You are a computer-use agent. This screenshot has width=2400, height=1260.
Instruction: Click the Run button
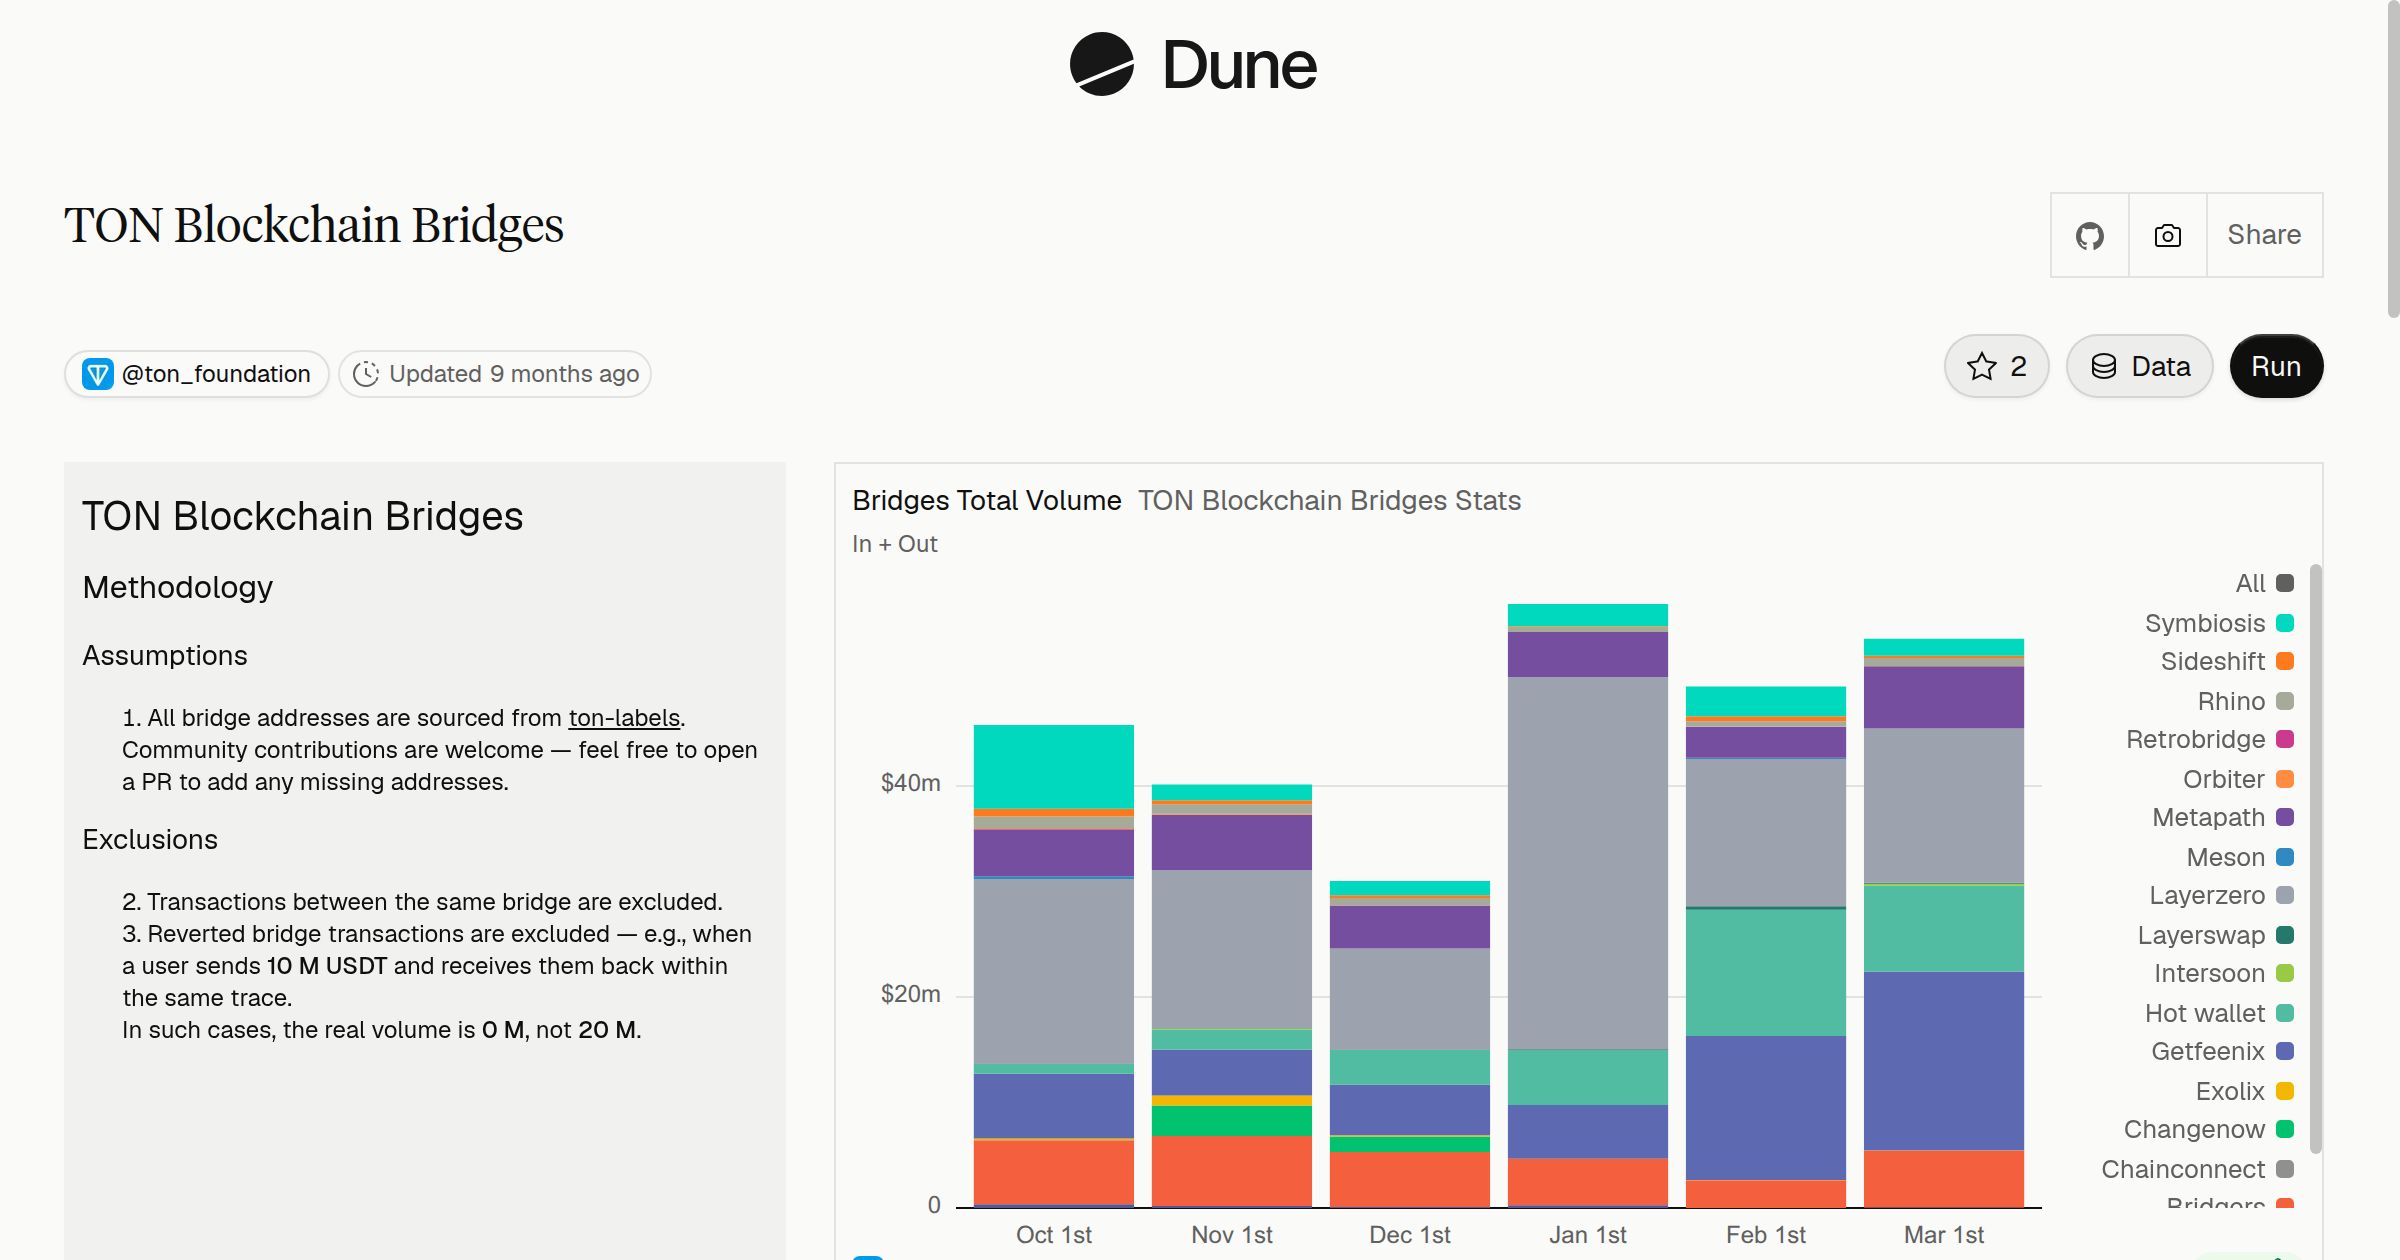[2276, 366]
